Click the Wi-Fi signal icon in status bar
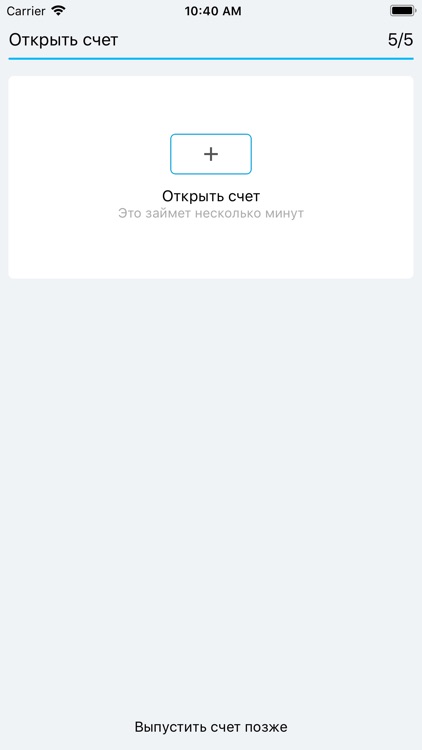This screenshot has width=422, height=750. tap(58, 11)
